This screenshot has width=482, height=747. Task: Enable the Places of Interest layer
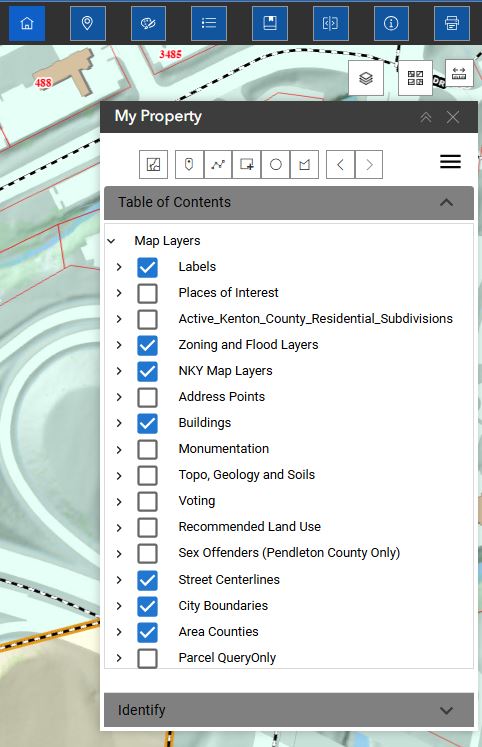(147, 293)
